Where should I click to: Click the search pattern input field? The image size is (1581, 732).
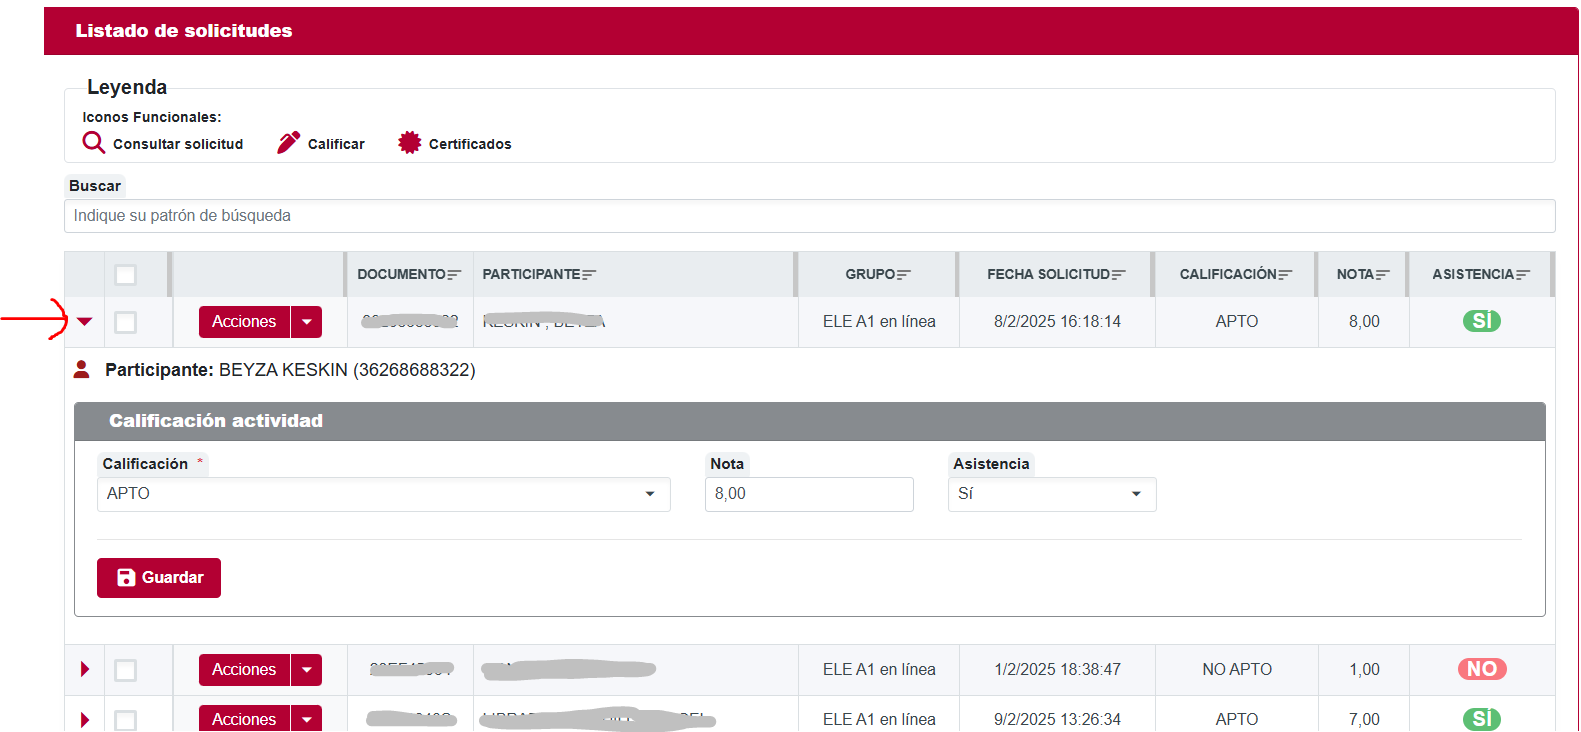point(809,216)
